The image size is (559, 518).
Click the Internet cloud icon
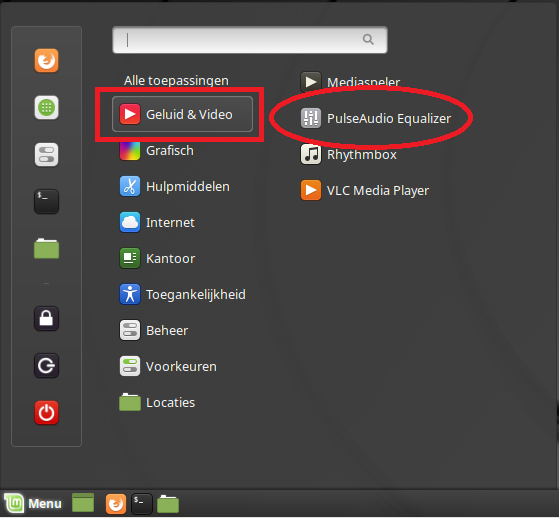(x=130, y=222)
